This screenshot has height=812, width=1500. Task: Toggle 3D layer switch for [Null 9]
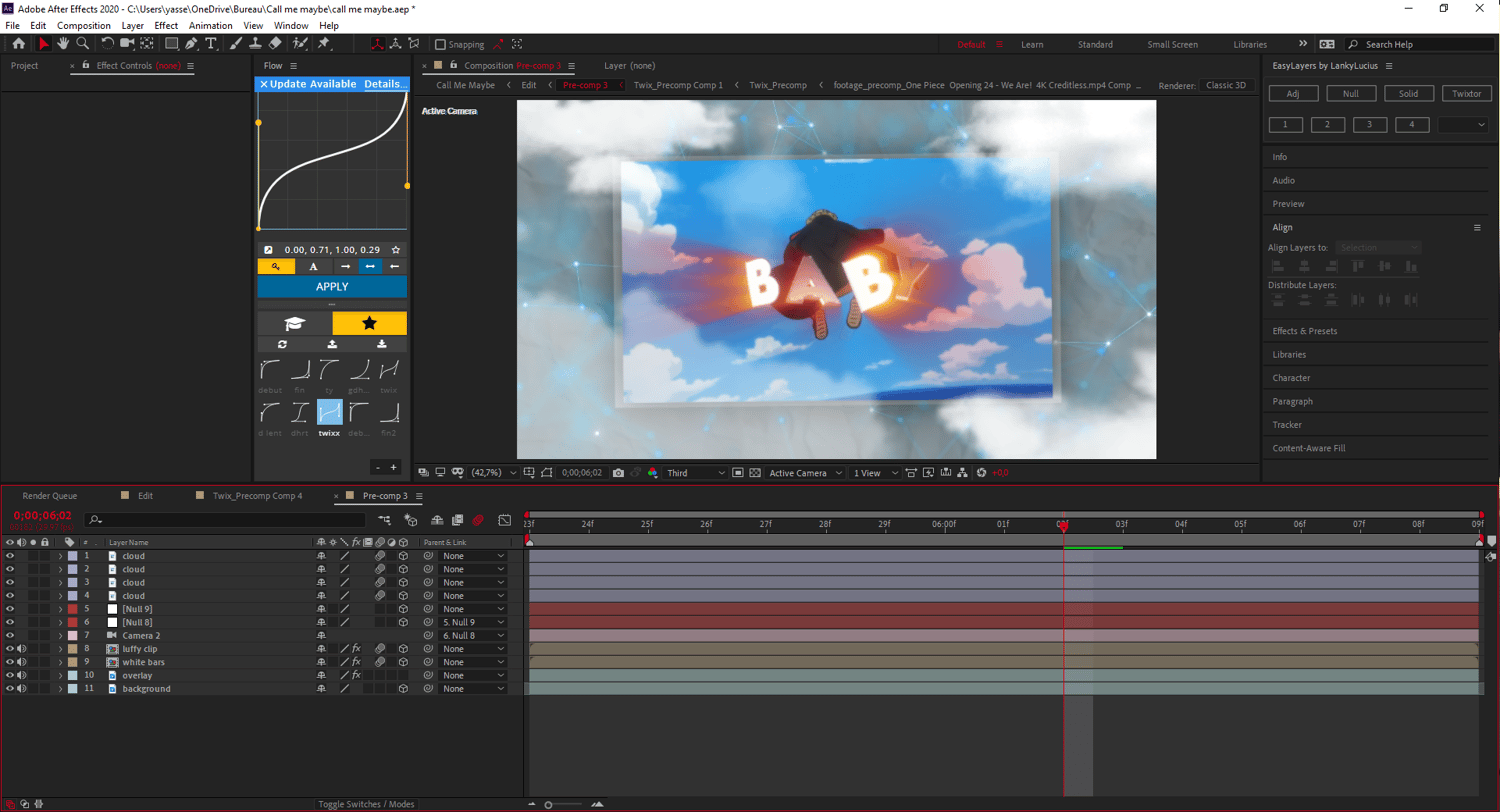(403, 609)
